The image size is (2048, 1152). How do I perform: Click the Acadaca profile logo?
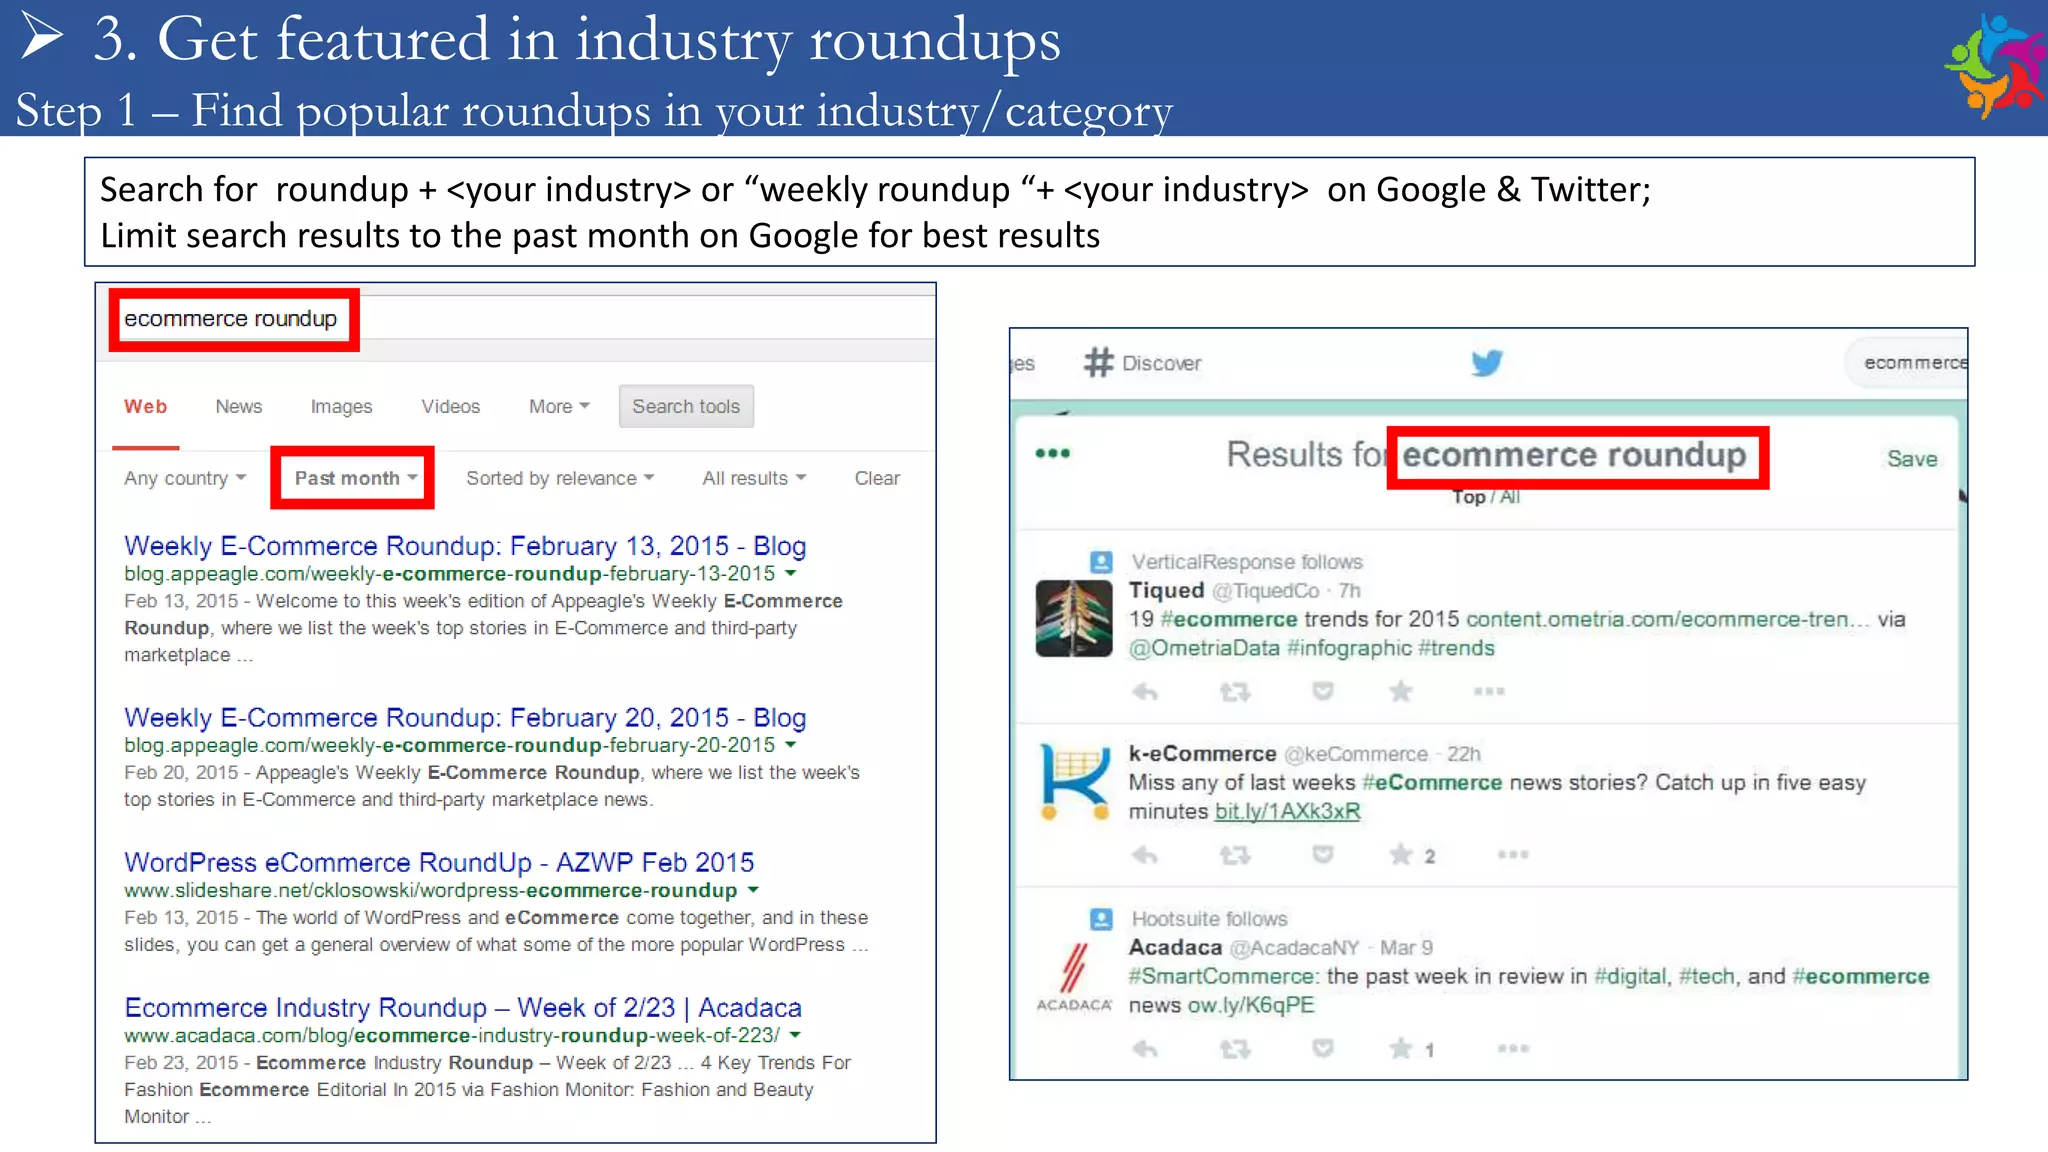pyautogui.click(x=1074, y=977)
